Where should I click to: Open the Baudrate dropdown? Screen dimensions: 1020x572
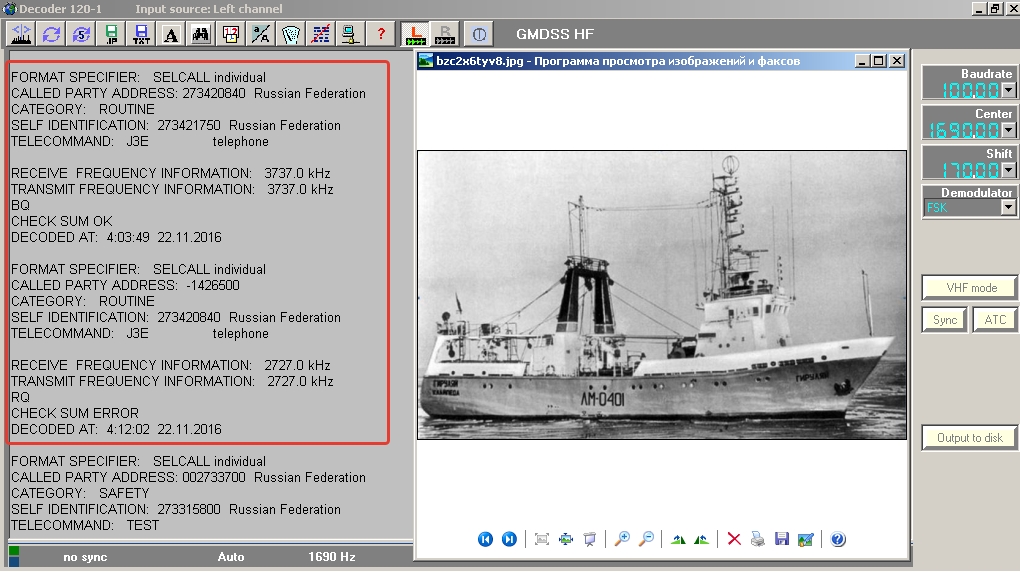(1008, 90)
